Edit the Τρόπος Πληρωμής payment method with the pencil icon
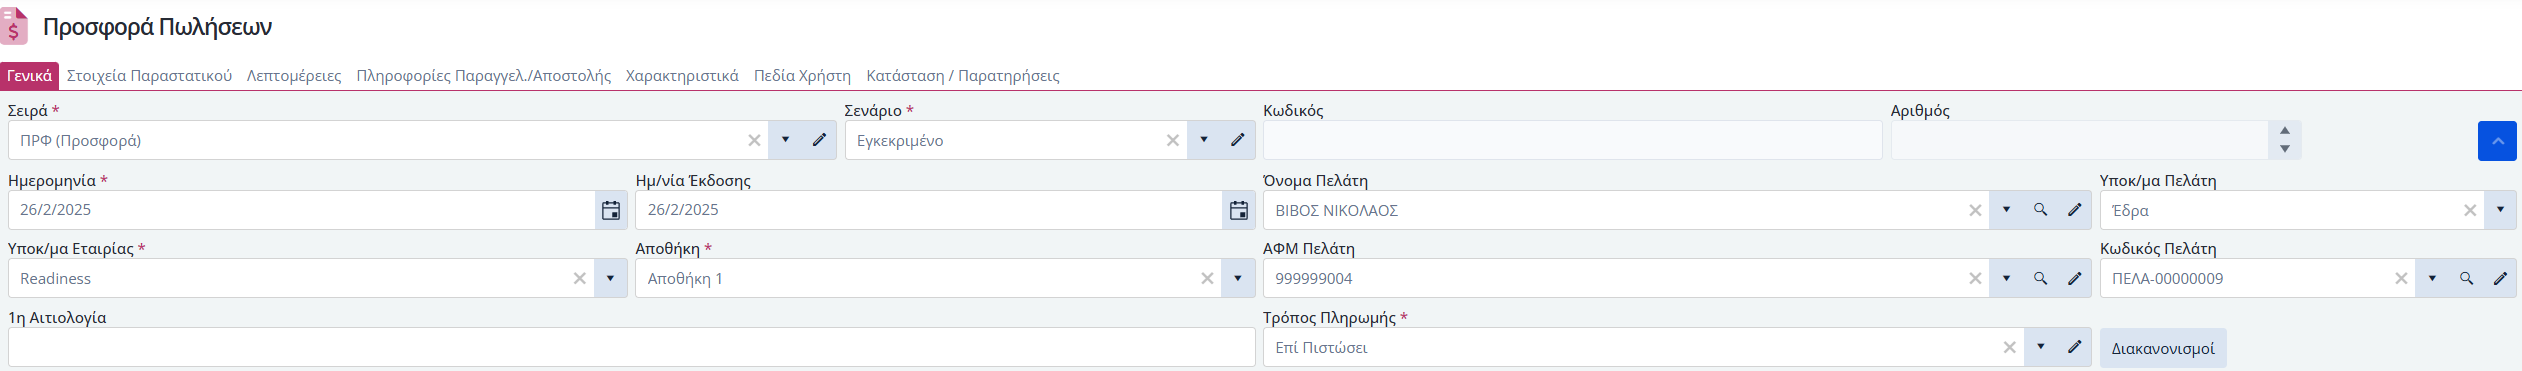 pos(2074,347)
